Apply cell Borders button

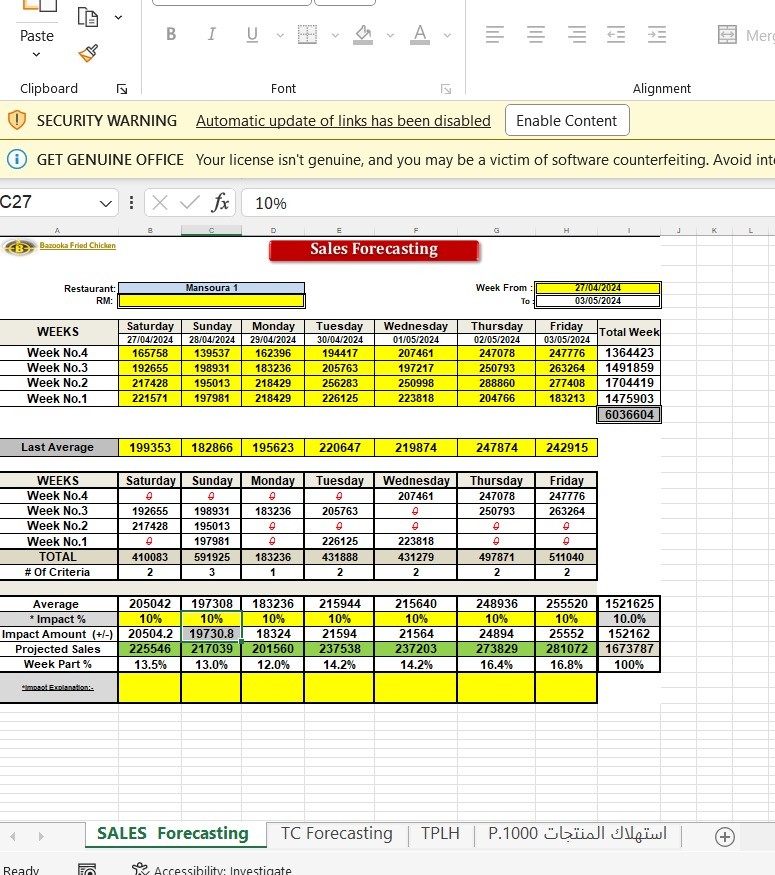click(x=307, y=35)
